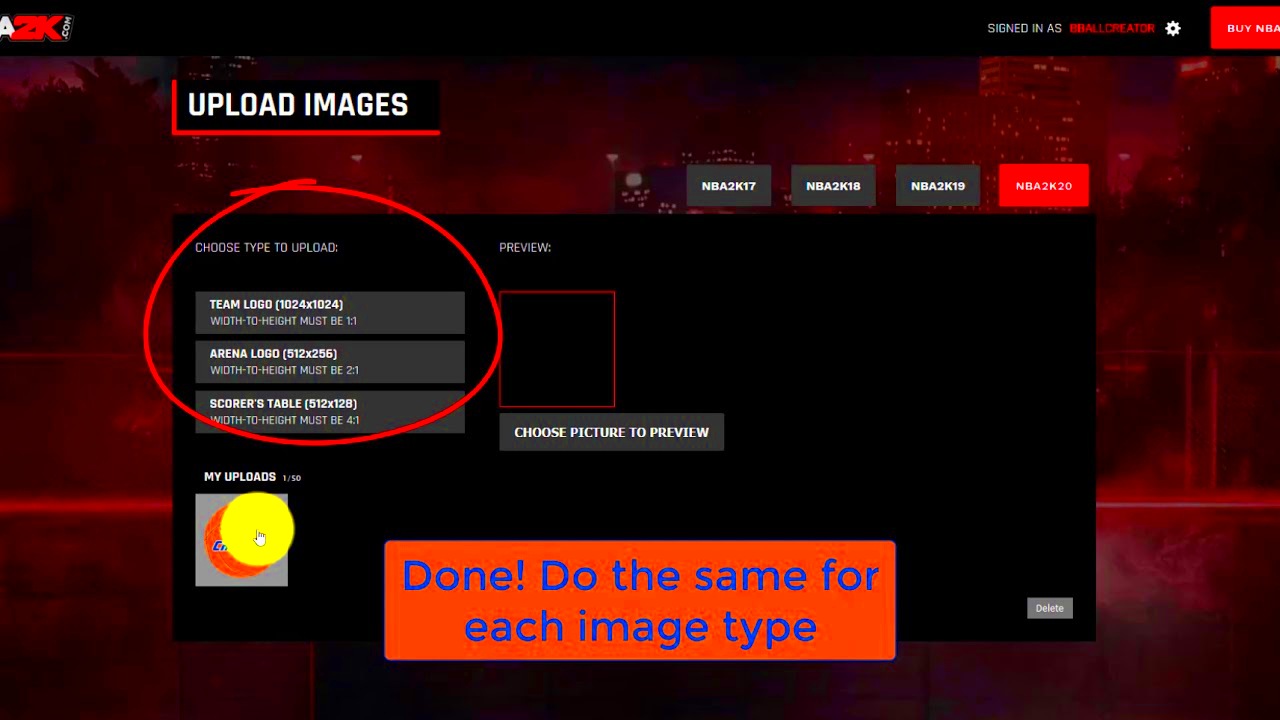This screenshot has height=720, width=1280.
Task: Click the My Uploads label
Action: [240, 477]
